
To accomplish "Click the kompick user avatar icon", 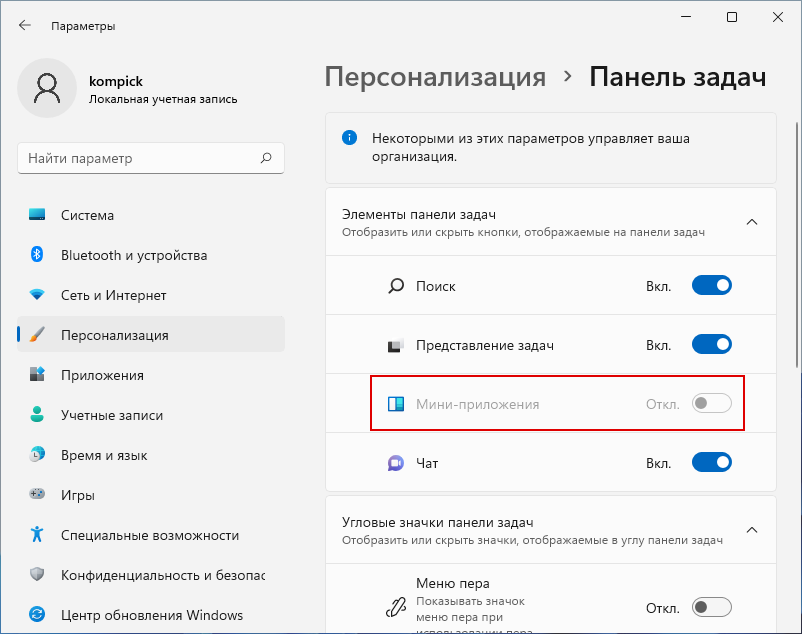I will pos(47,88).
